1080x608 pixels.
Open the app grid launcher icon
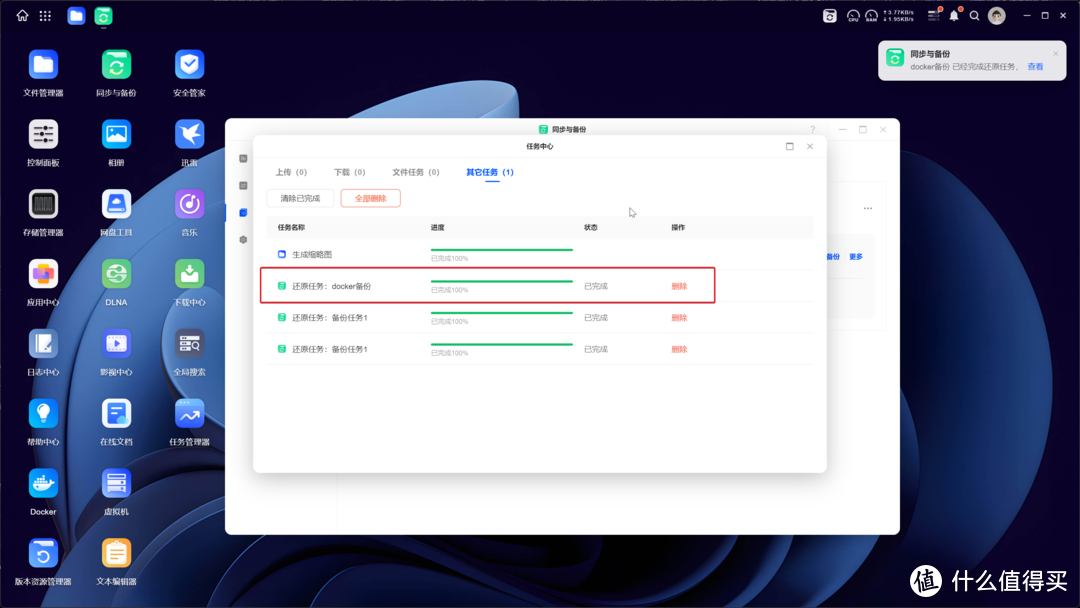pyautogui.click(x=45, y=15)
